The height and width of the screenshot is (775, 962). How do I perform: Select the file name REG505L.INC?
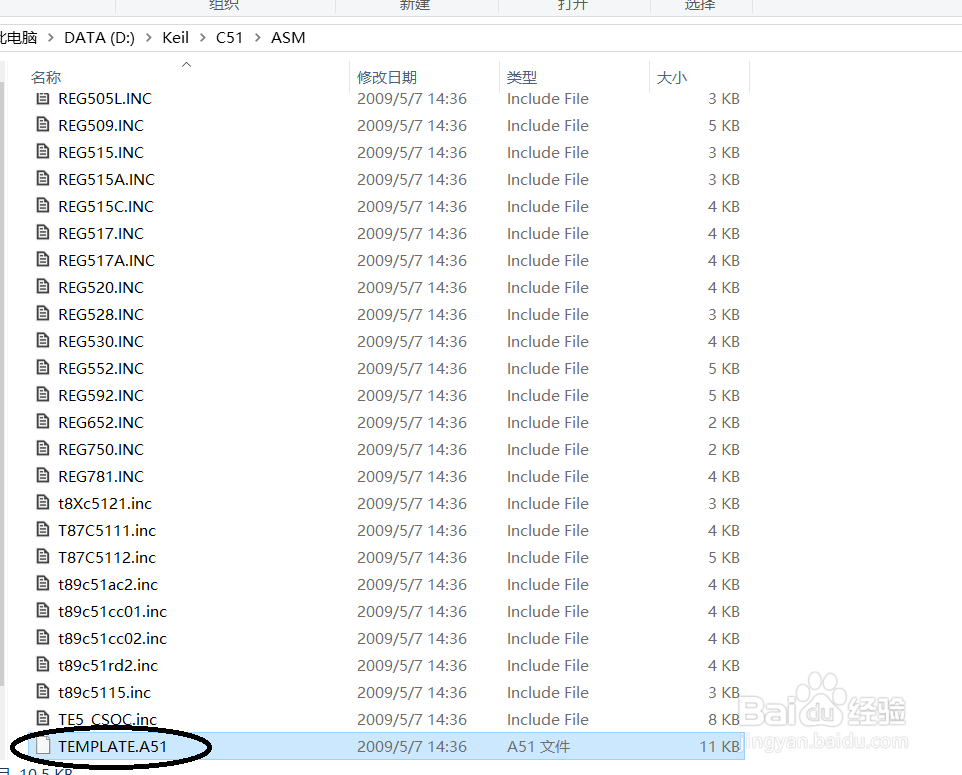pos(105,98)
